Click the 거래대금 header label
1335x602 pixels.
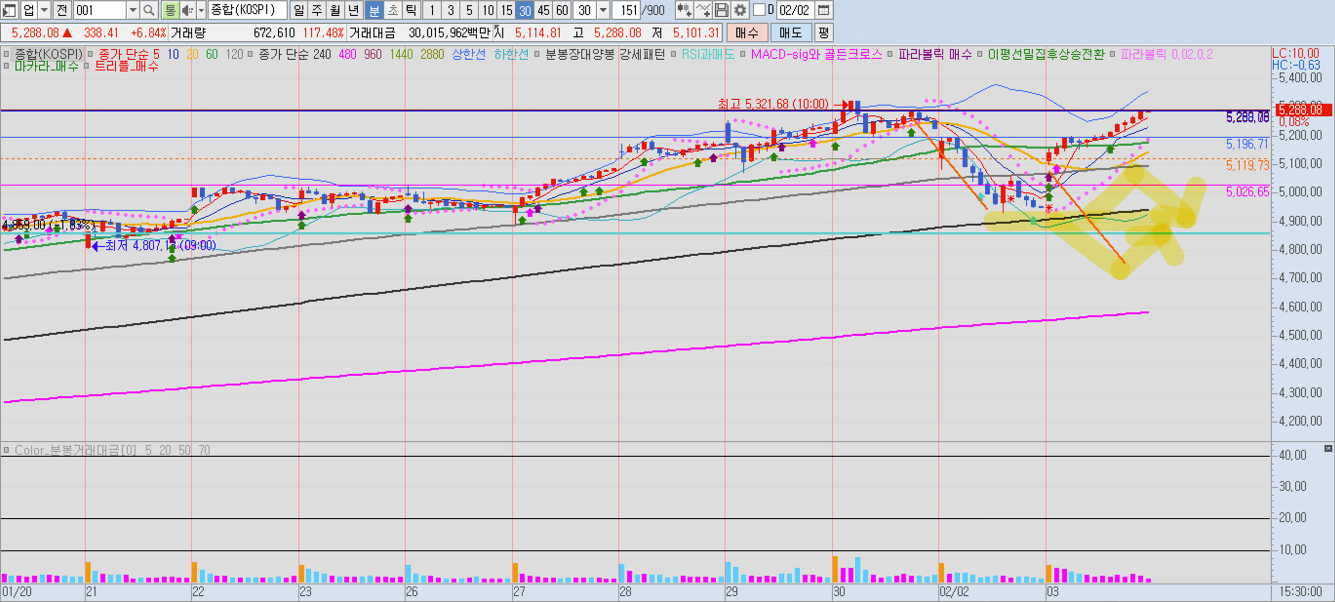click(x=372, y=33)
